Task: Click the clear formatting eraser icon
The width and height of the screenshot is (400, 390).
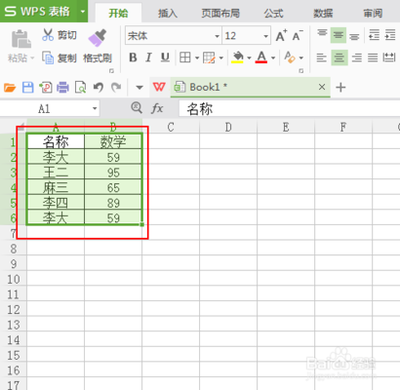Action: 289,57
